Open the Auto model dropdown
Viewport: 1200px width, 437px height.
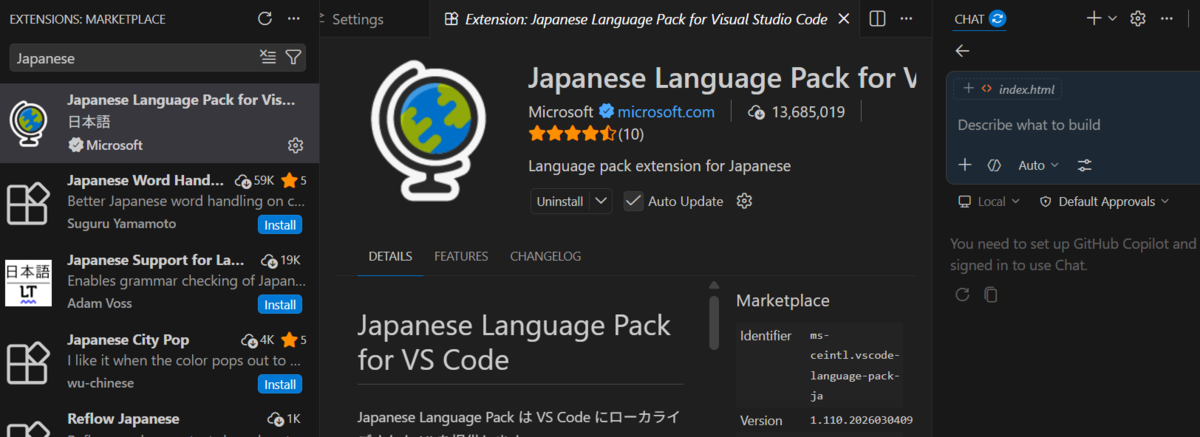(1038, 165)
